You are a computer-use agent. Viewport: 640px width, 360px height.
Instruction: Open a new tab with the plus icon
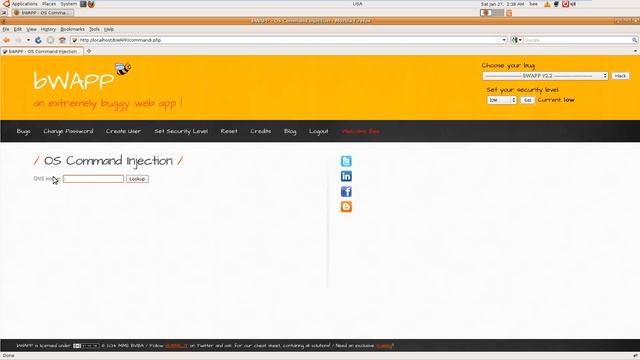click(x=89, y=51)
